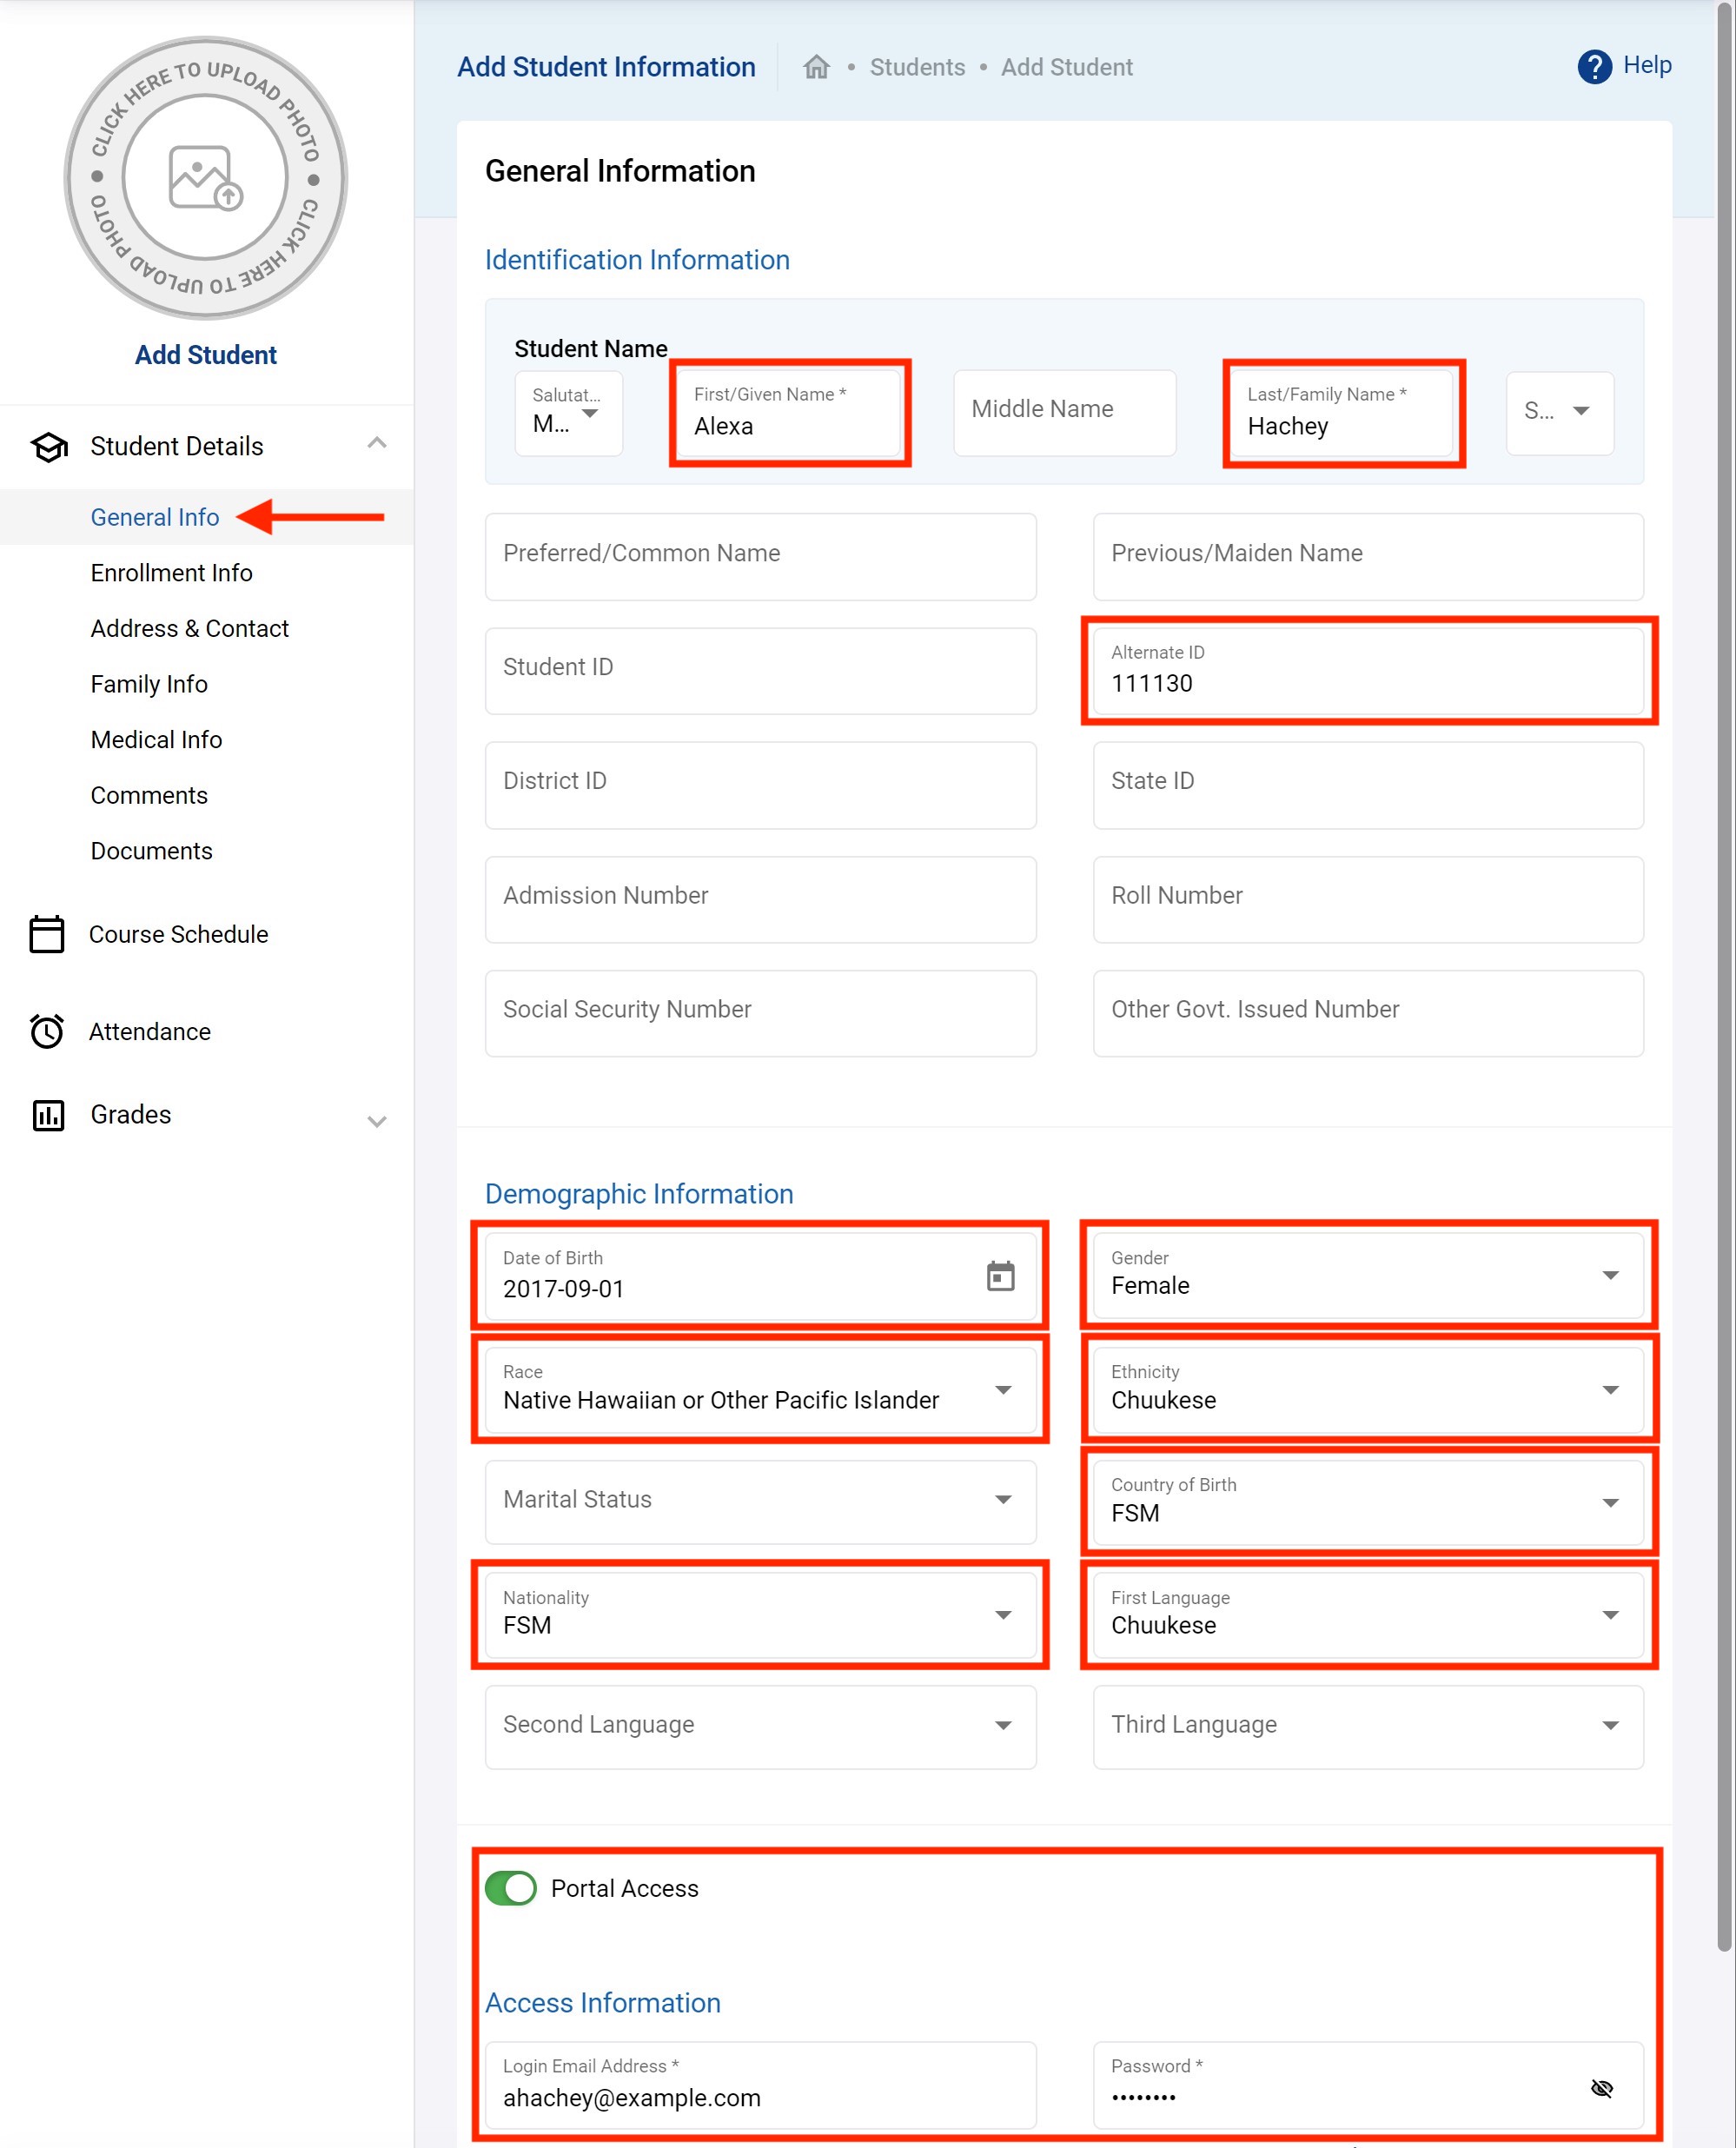The width and height of the screenshot is (1736, 2148).
Task: Click the upload photo image icon
Action: (205, 179)
